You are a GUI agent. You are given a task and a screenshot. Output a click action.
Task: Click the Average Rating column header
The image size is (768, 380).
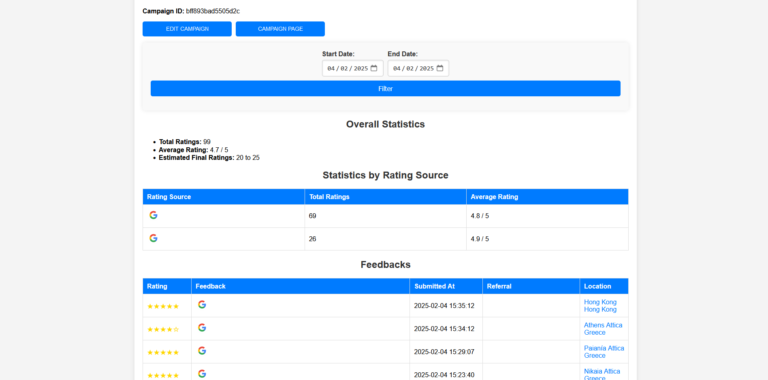pyautogui.click(x=547, y=197)
